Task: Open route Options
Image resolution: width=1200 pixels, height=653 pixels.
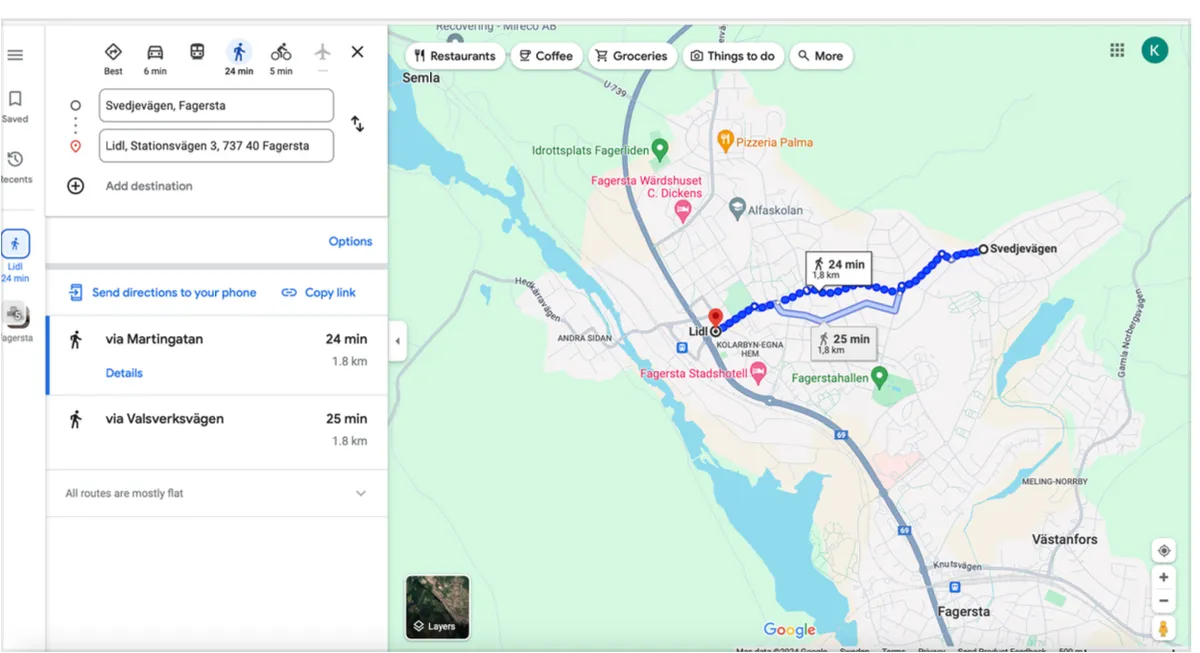Action: [x=350, y=241]
